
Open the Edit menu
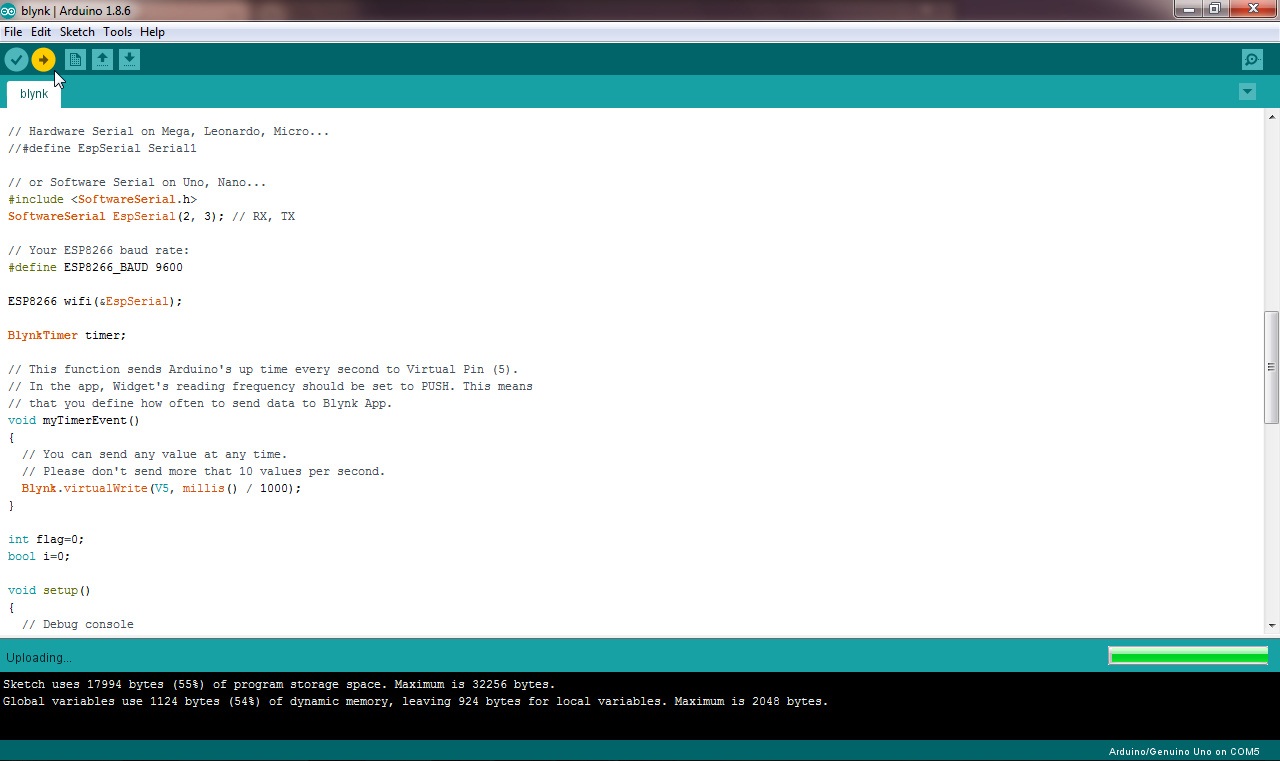[41, 32]
